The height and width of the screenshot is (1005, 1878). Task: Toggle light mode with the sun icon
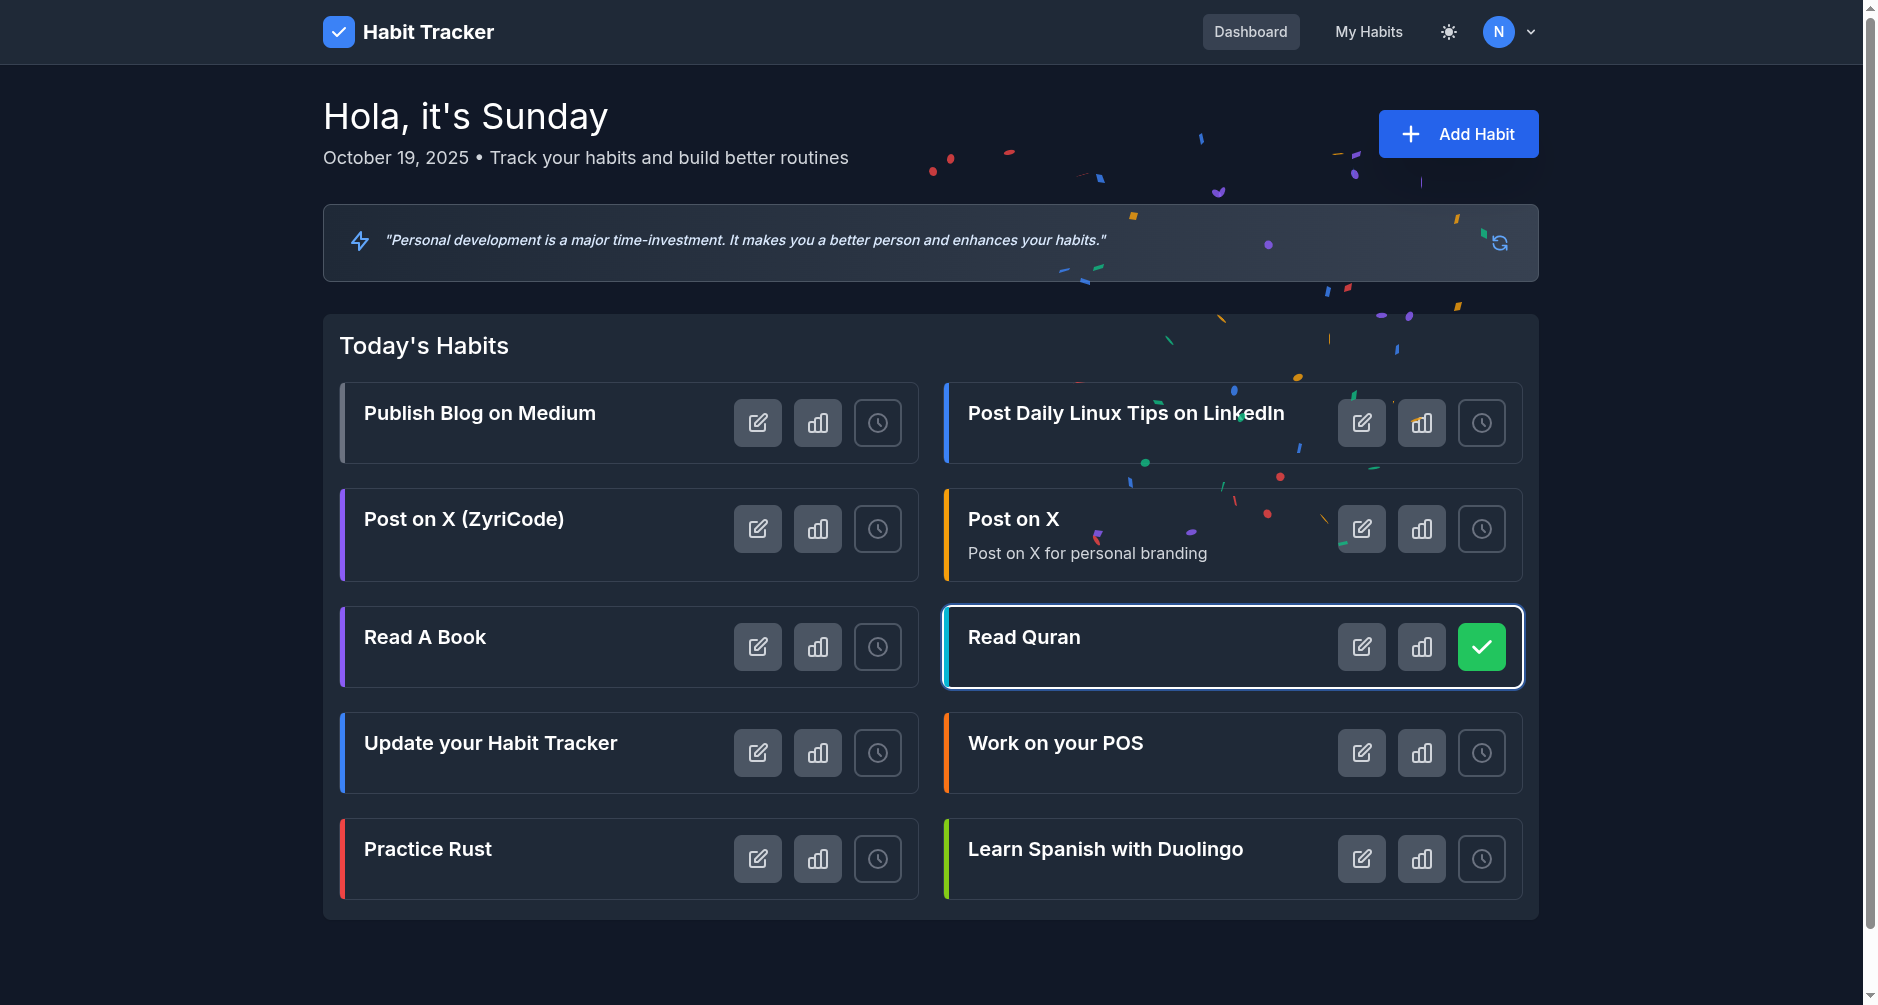click(1448, 31)
